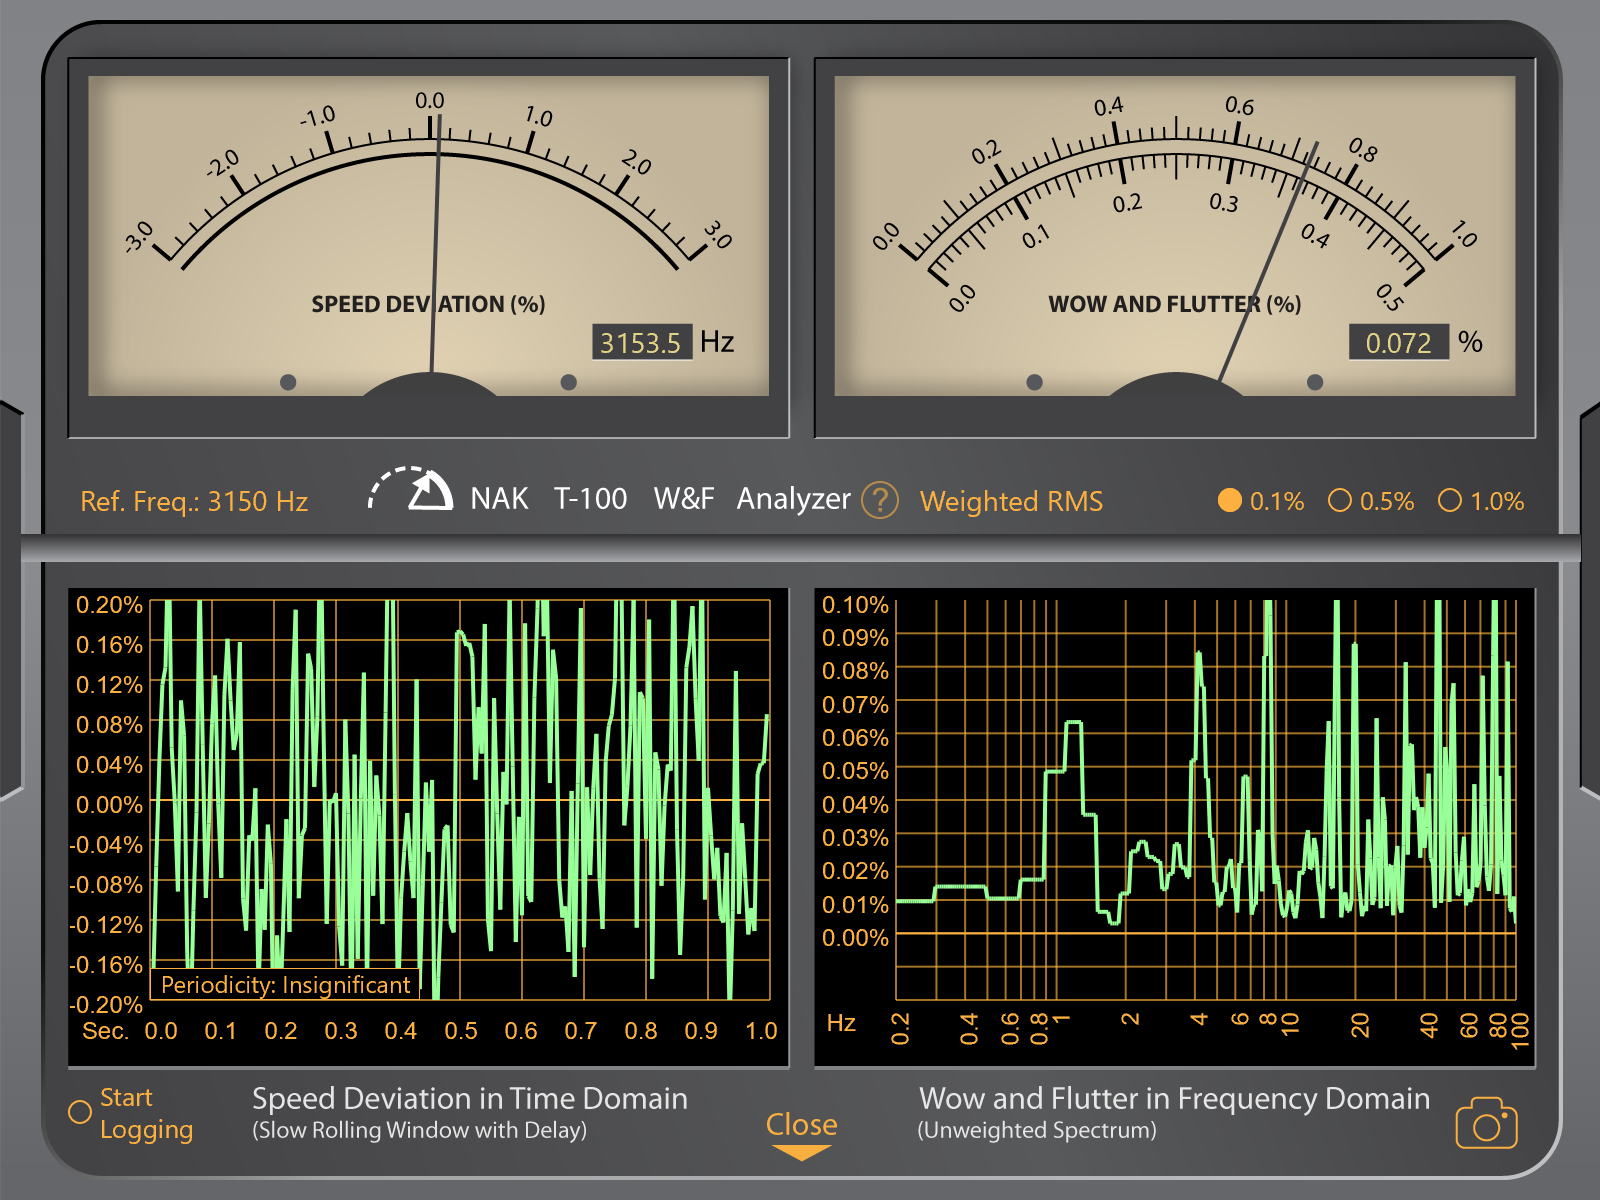Viewport: 1600px width, 1200px height.
Task: Click the Ref. Freq.: 3150 Hz setting
Action: [x=194, y=501]
